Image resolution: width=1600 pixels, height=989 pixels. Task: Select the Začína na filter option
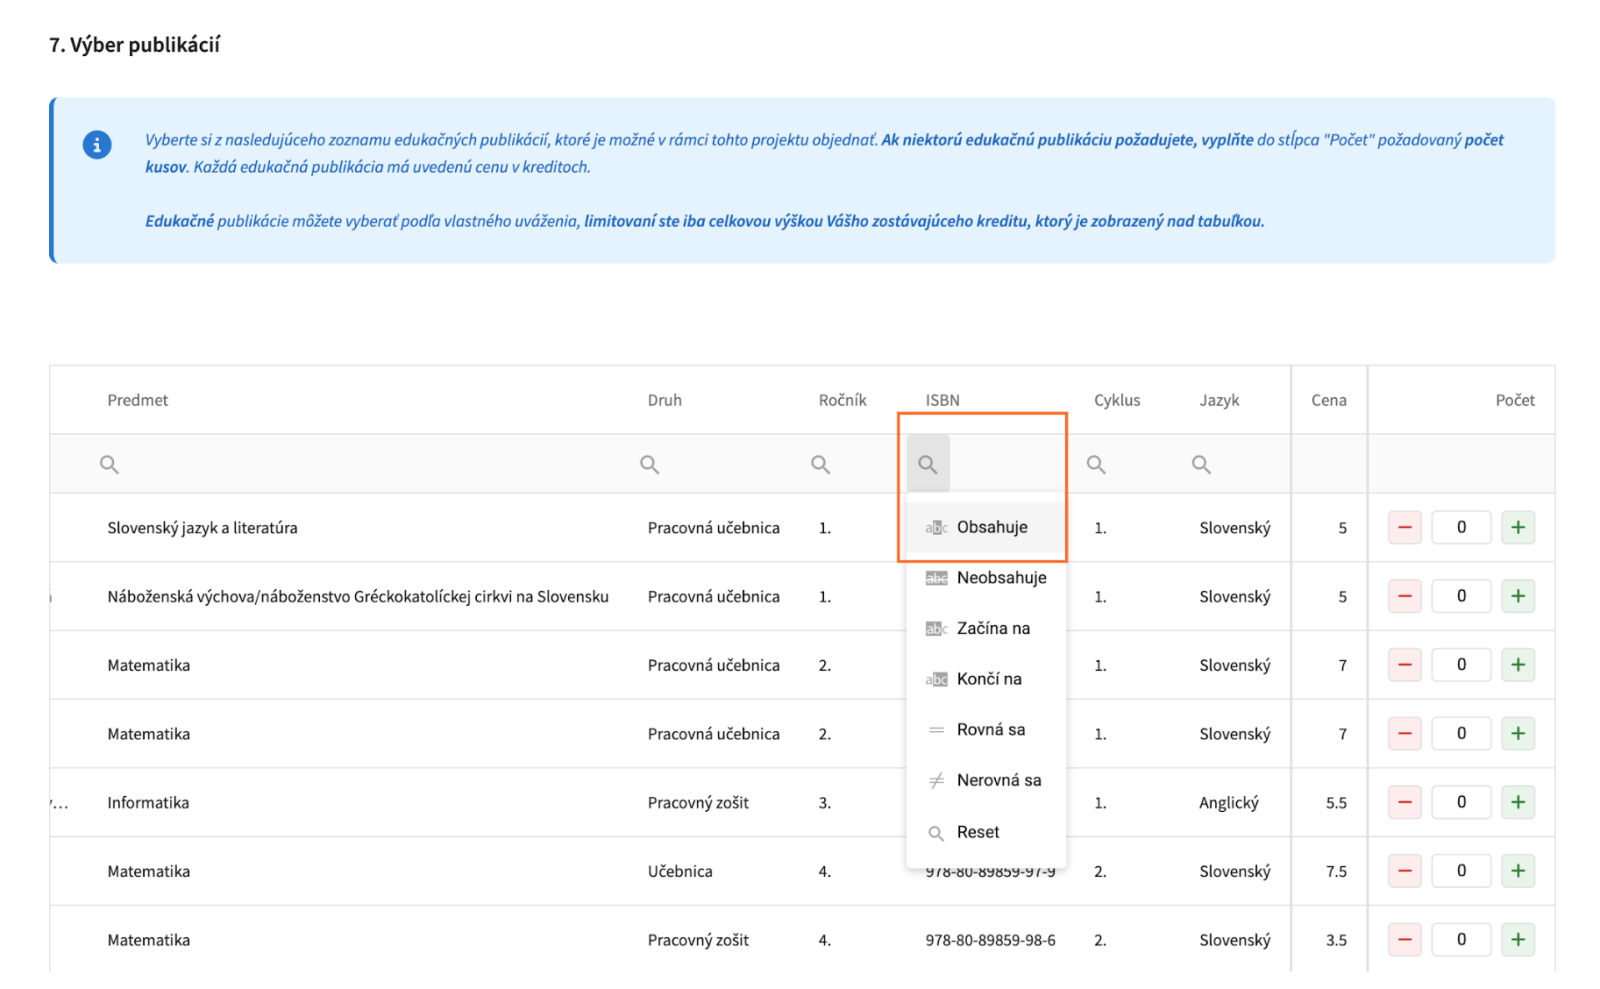click(x=992, y=628)
